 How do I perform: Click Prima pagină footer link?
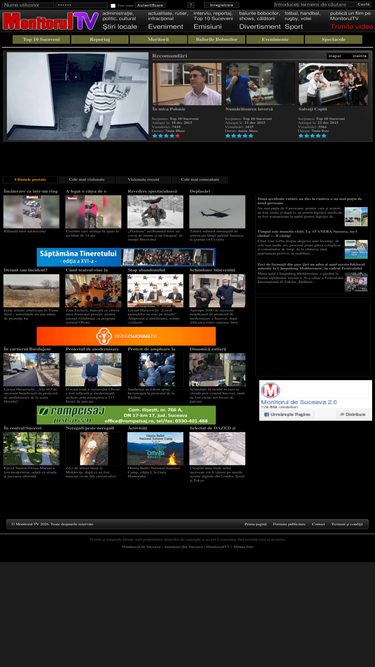[256, 524]
